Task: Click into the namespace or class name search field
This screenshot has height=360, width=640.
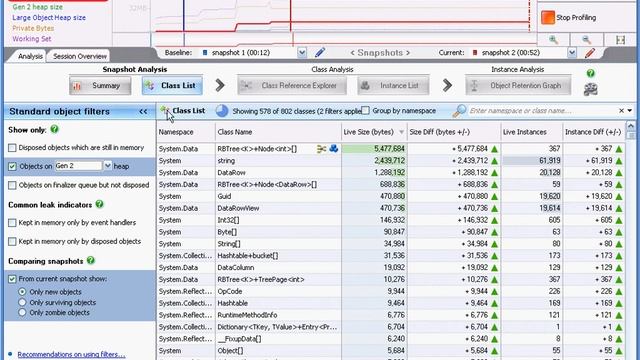Action: (542, 111)
